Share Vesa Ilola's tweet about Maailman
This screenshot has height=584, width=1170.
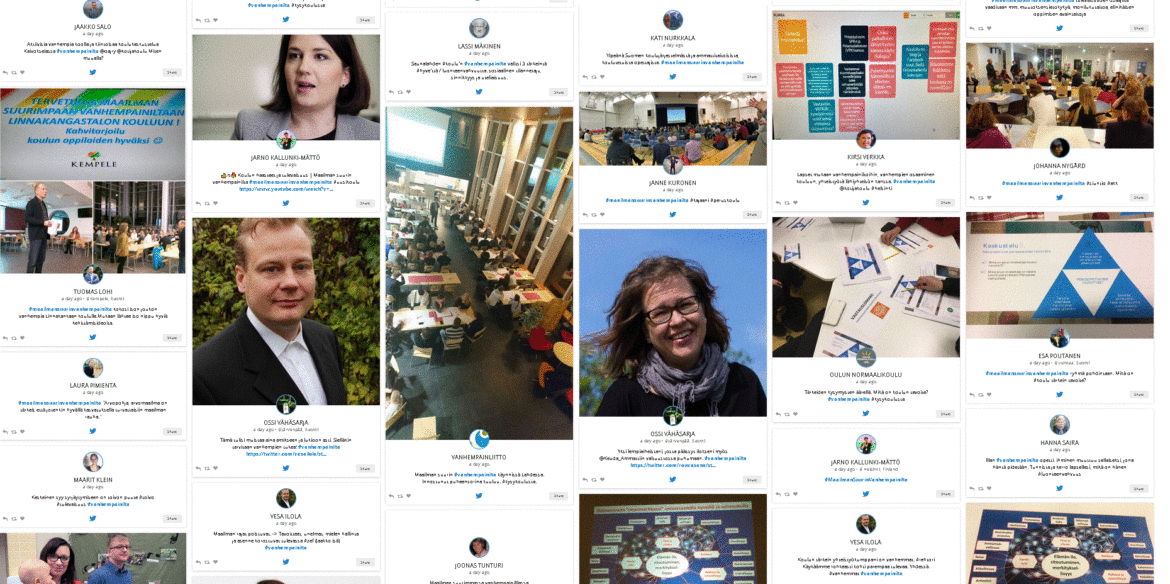(364, 562)
